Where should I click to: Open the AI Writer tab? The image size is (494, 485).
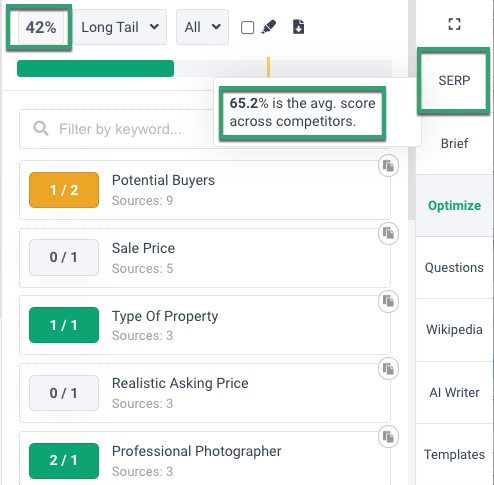pos(454,392)
